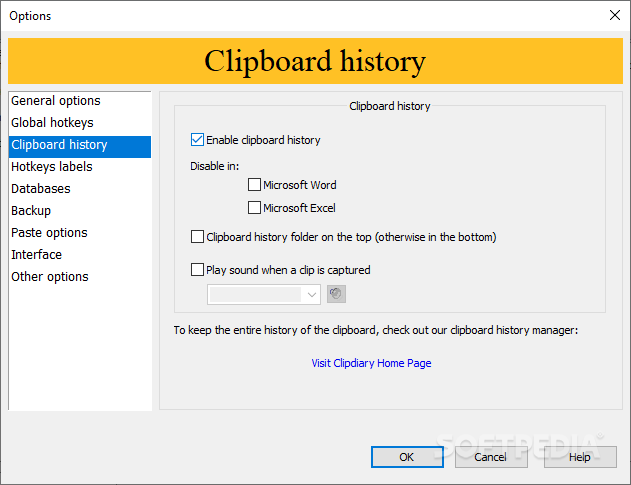Screen dimensions: 631x485
Task: Go to Hotkeys labels settings
Action: [52, 167]
